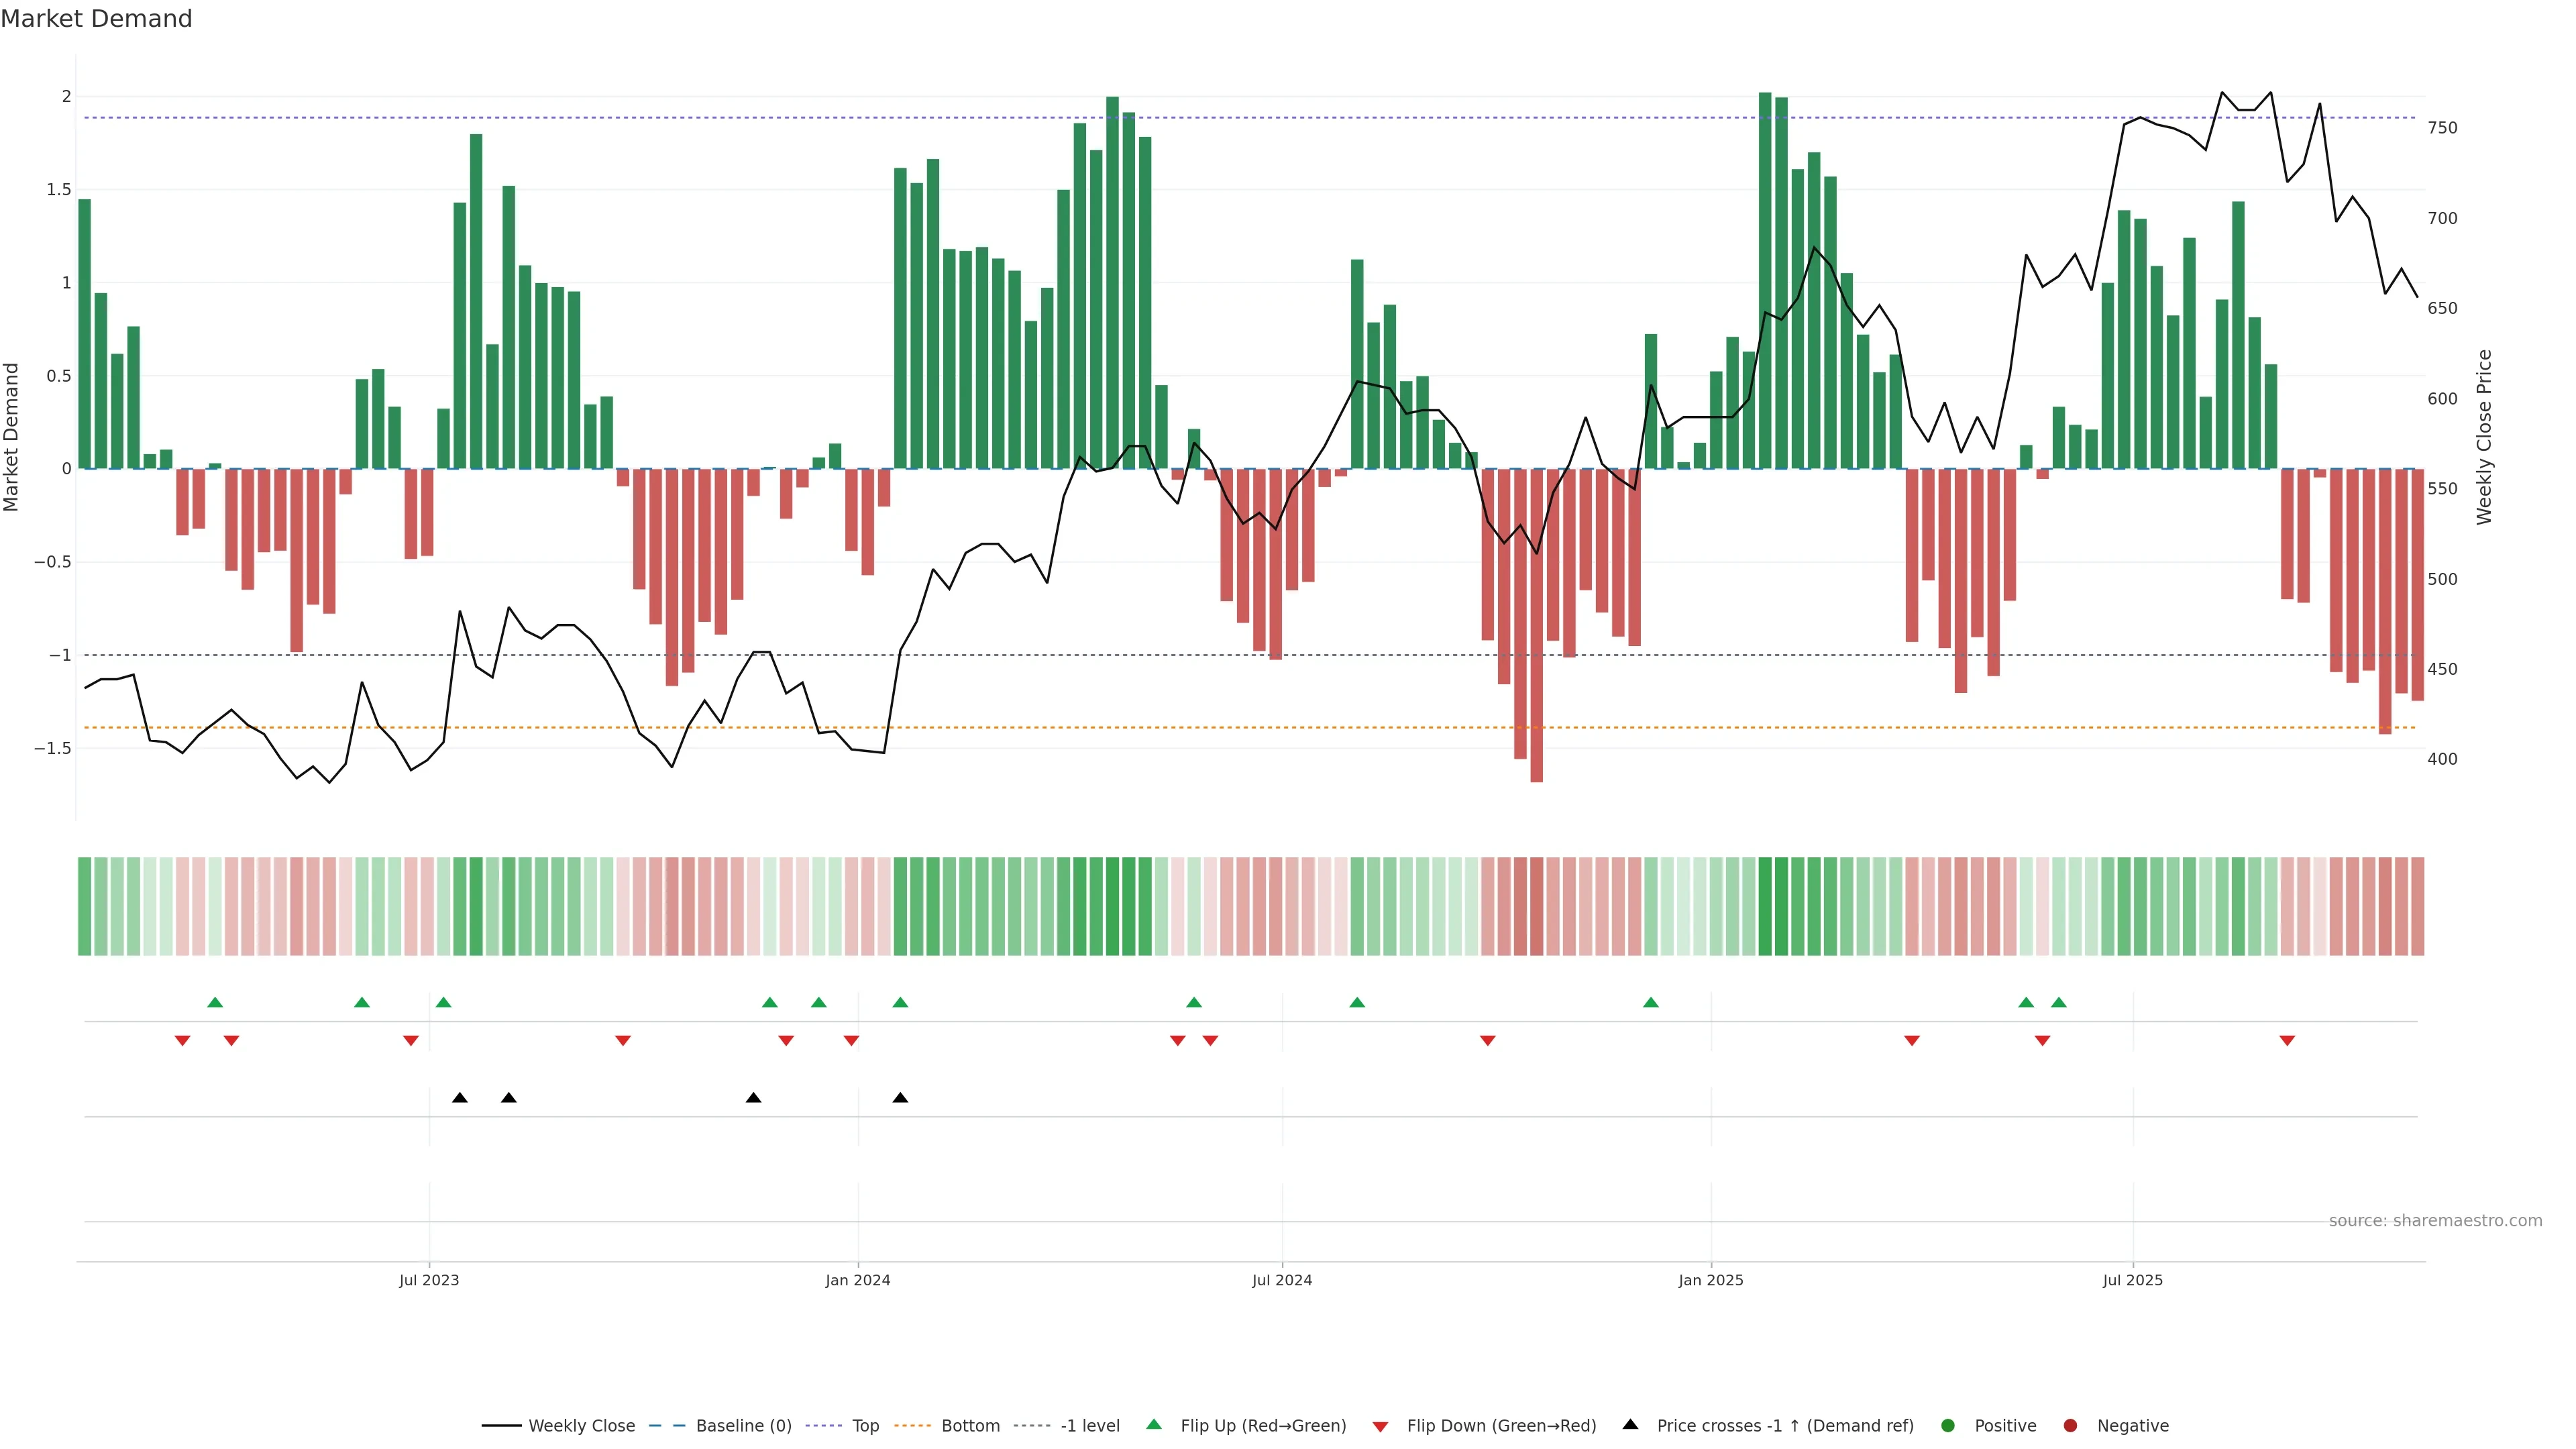Click the green Positive legend circle icon

(x=1947, y=1426)
